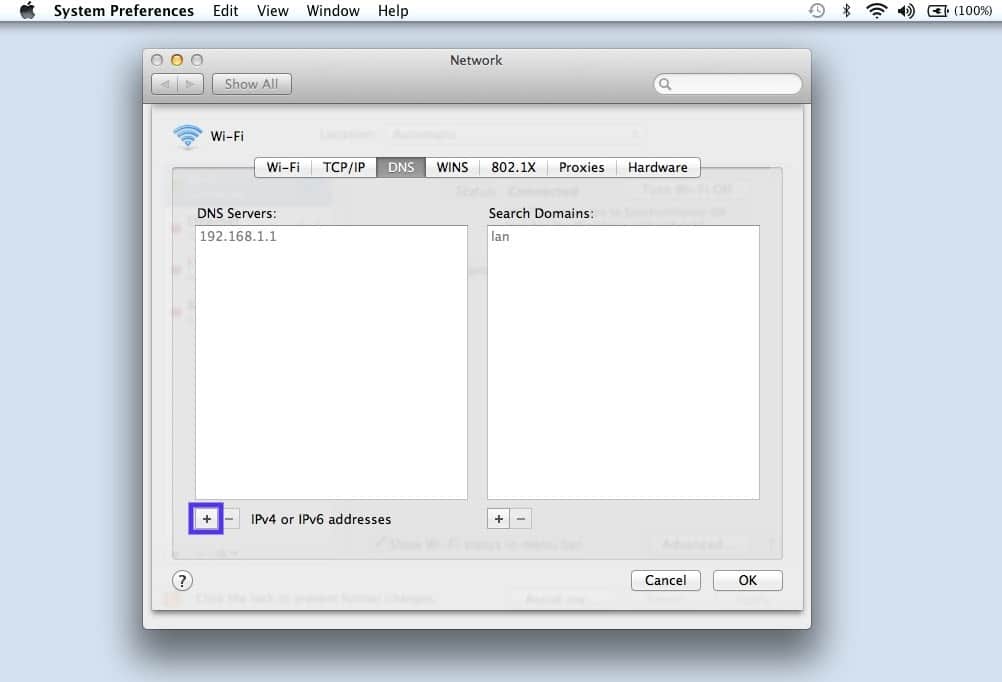The height and width of the screenshot is (682, 1002).
Task: Click the OK button
Action: tap(747, 580)
